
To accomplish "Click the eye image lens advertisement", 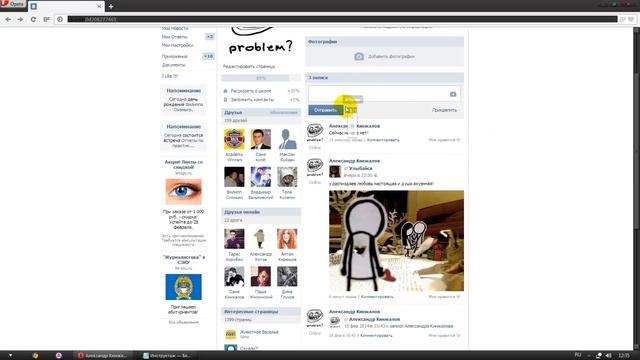I will (x=183, y=191).
